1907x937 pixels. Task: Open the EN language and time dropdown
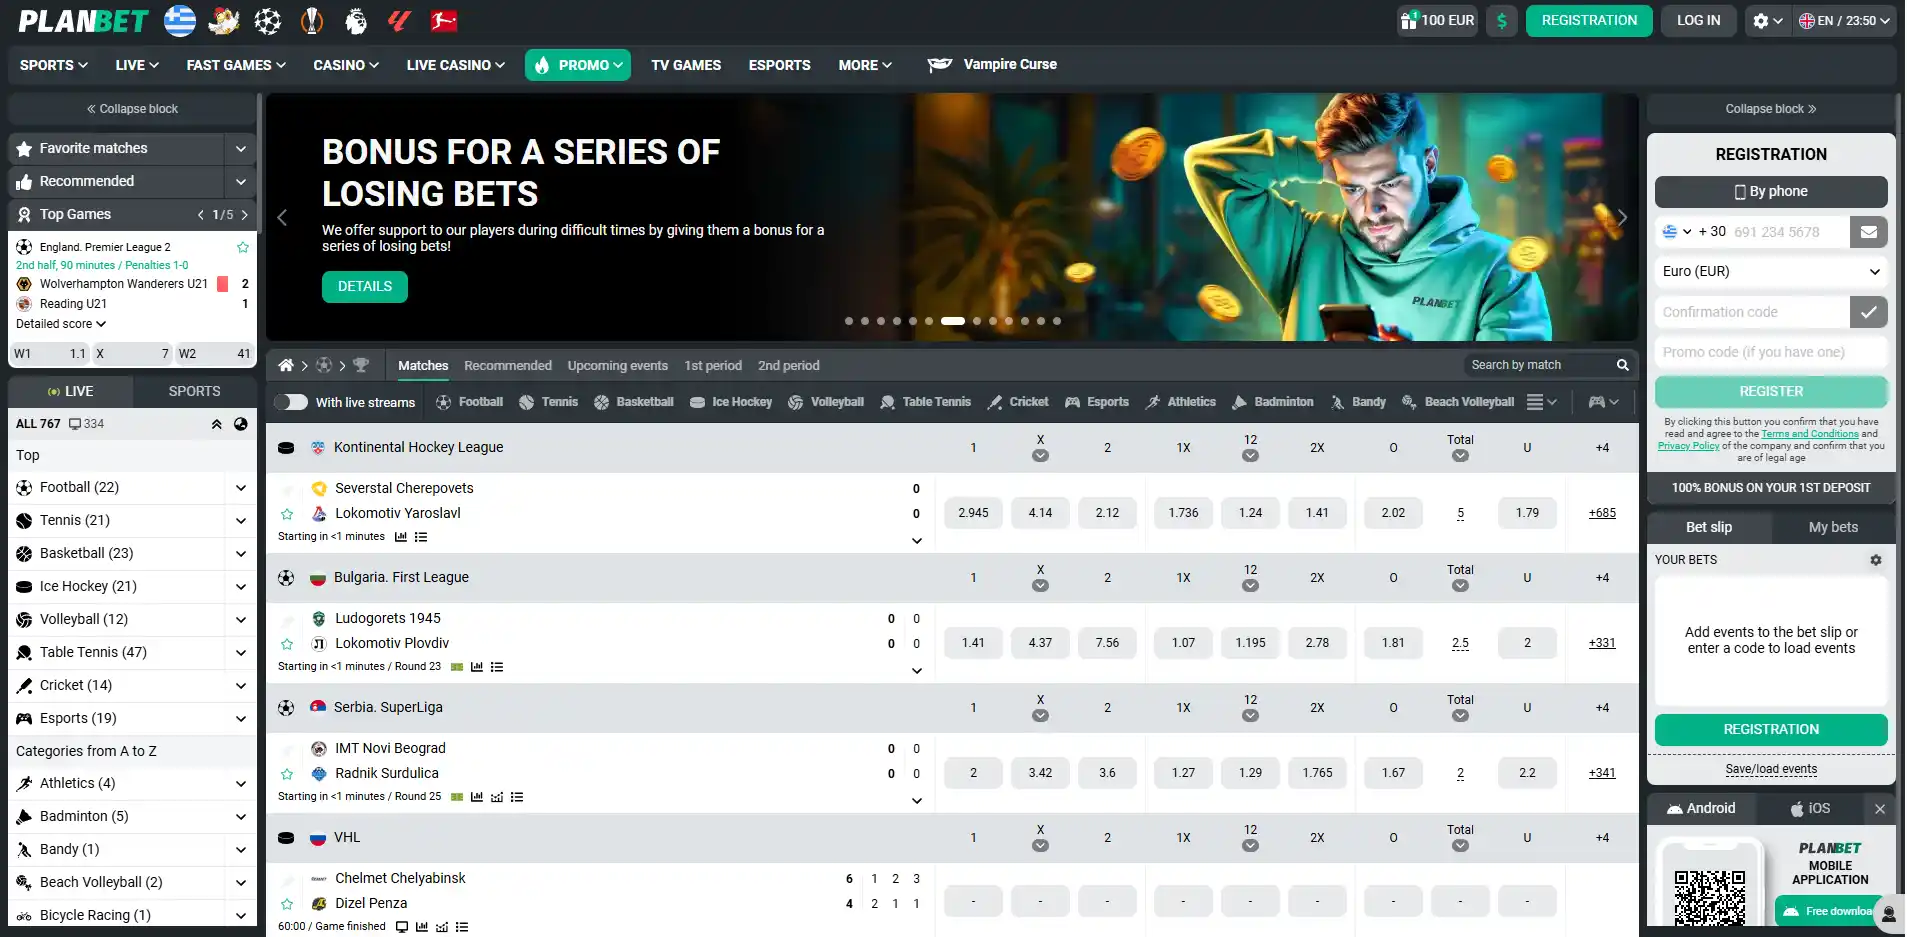(x=1844, y=21)
